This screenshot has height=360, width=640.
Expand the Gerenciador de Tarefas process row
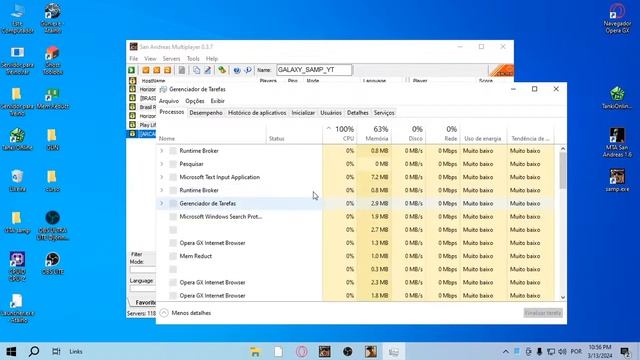coord(162,203)
